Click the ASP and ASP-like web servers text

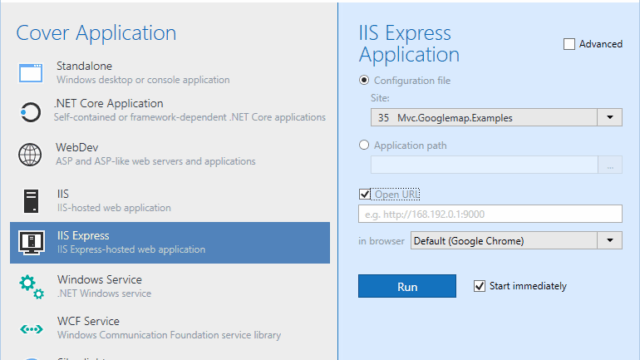click(156, 161)
